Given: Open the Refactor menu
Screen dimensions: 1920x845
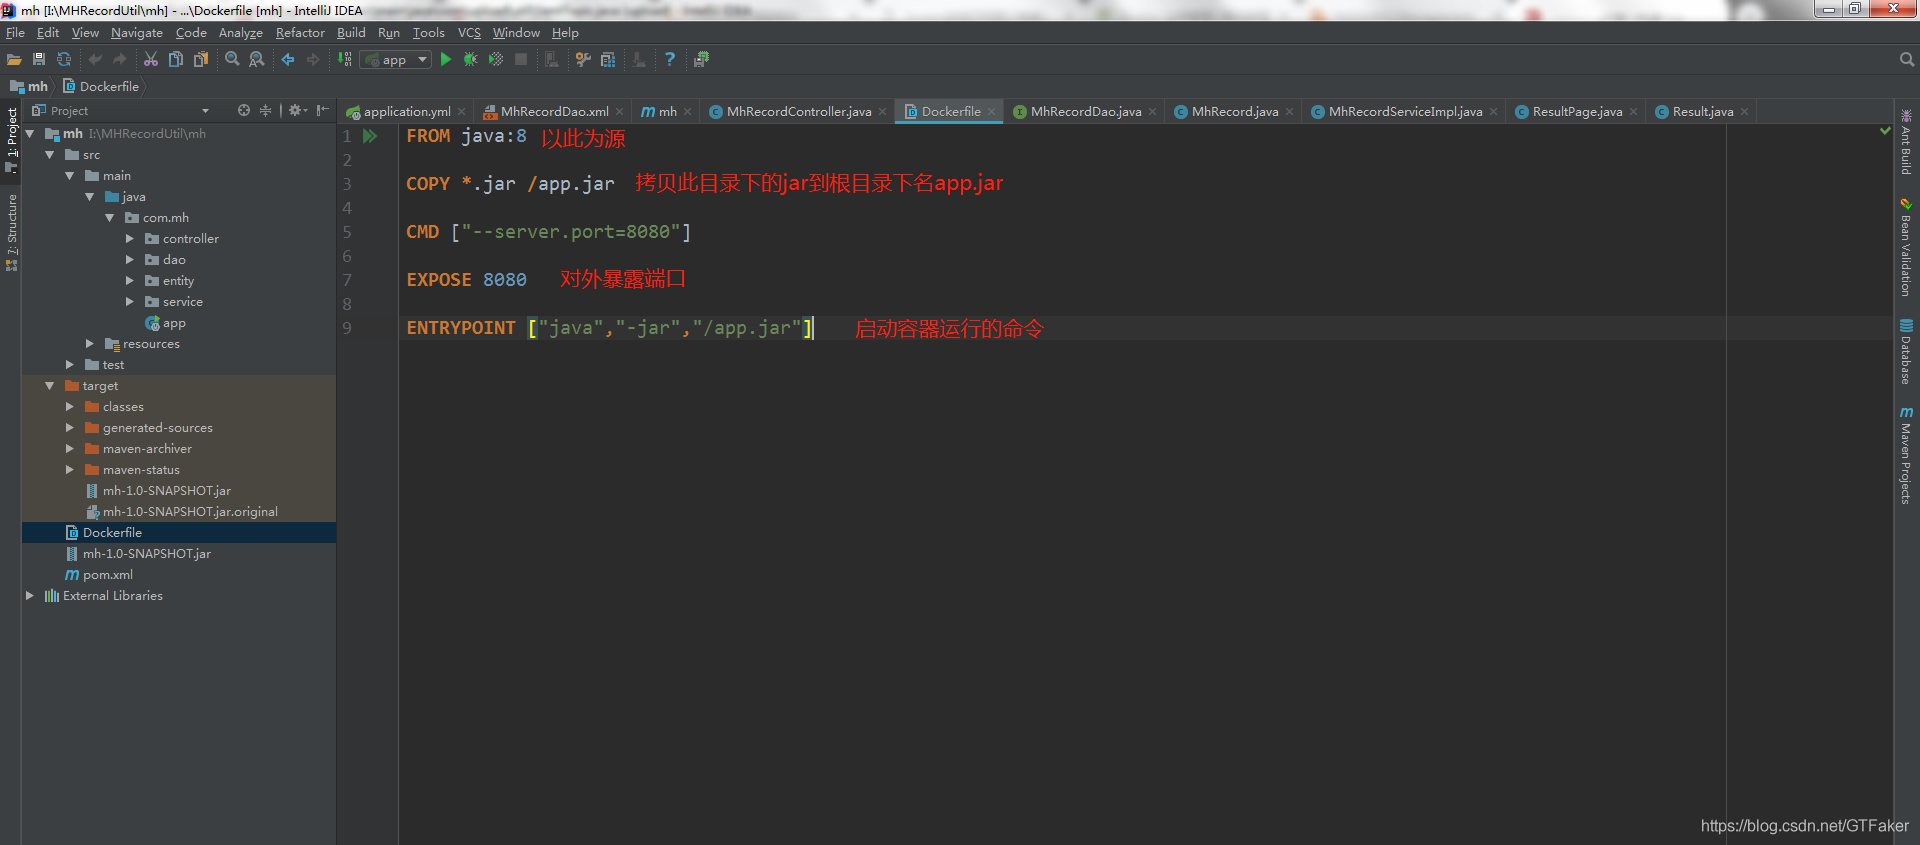Looking at the screenshot, I should 300,33.
